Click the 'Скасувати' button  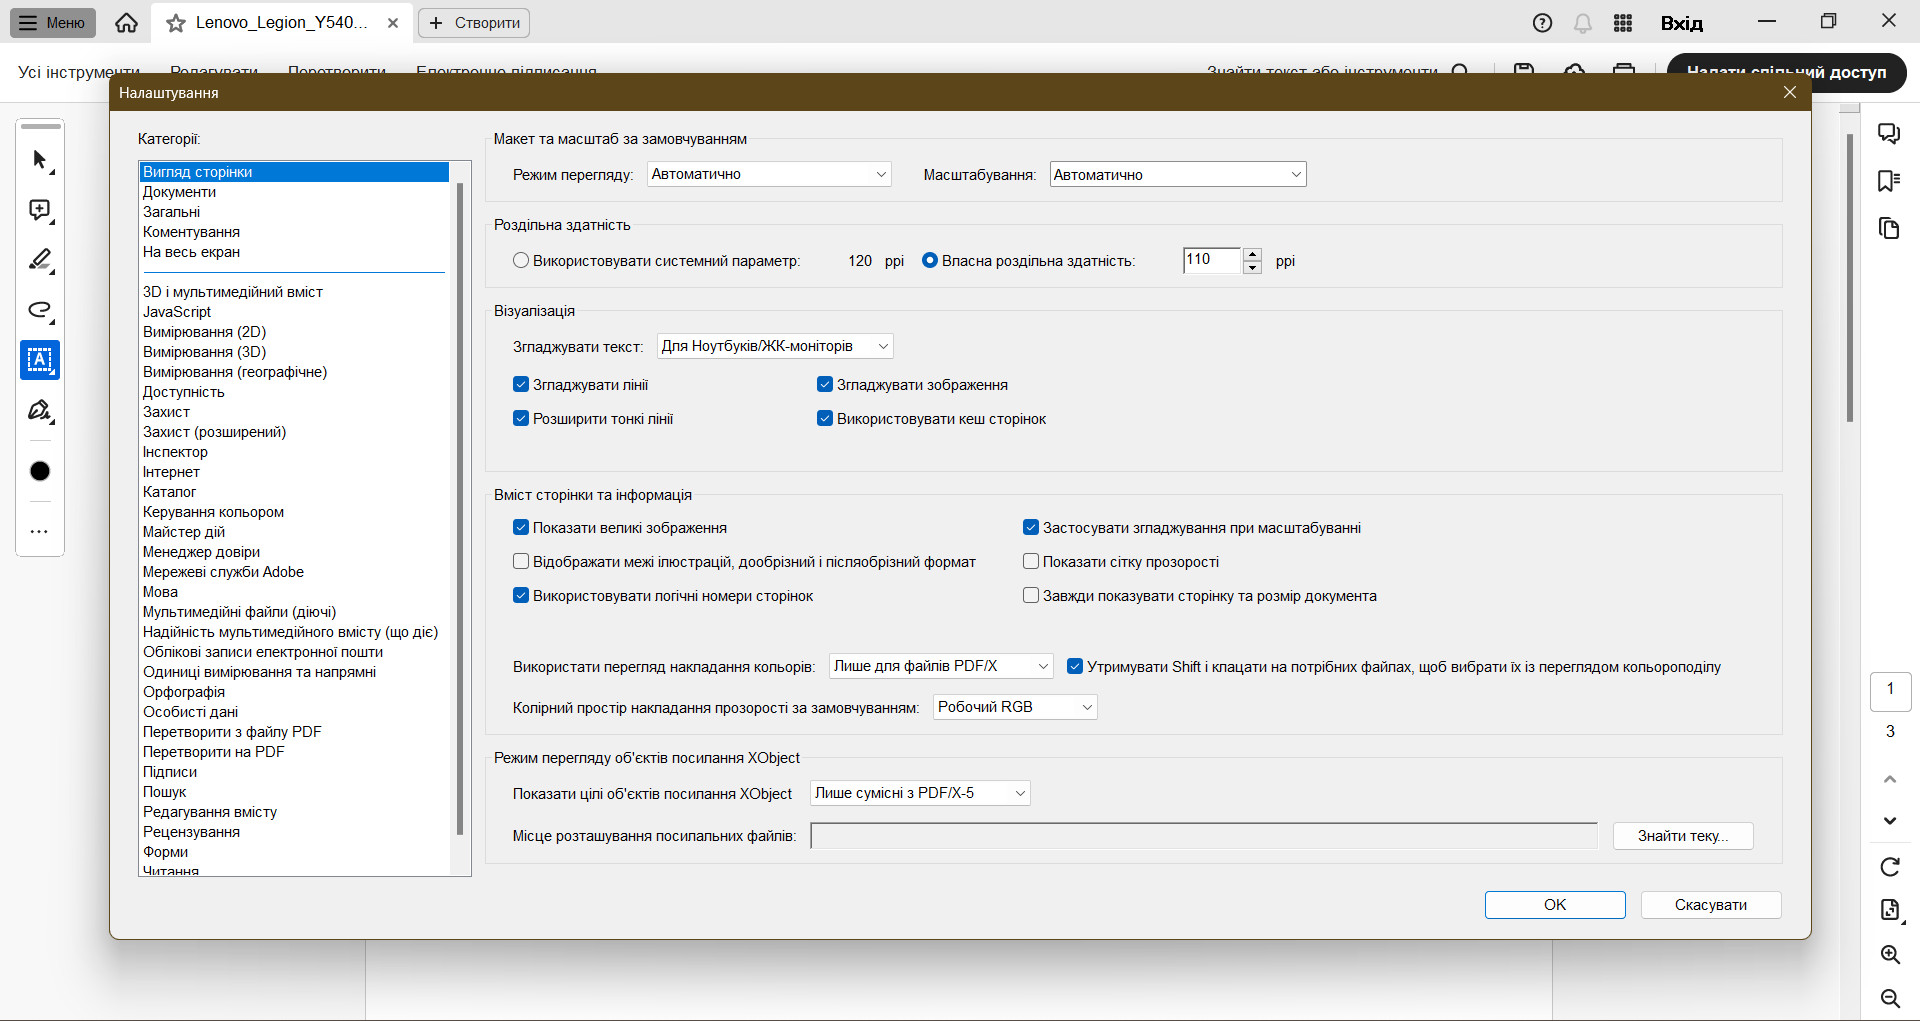pyautogui.click(x=1710, y=905)
